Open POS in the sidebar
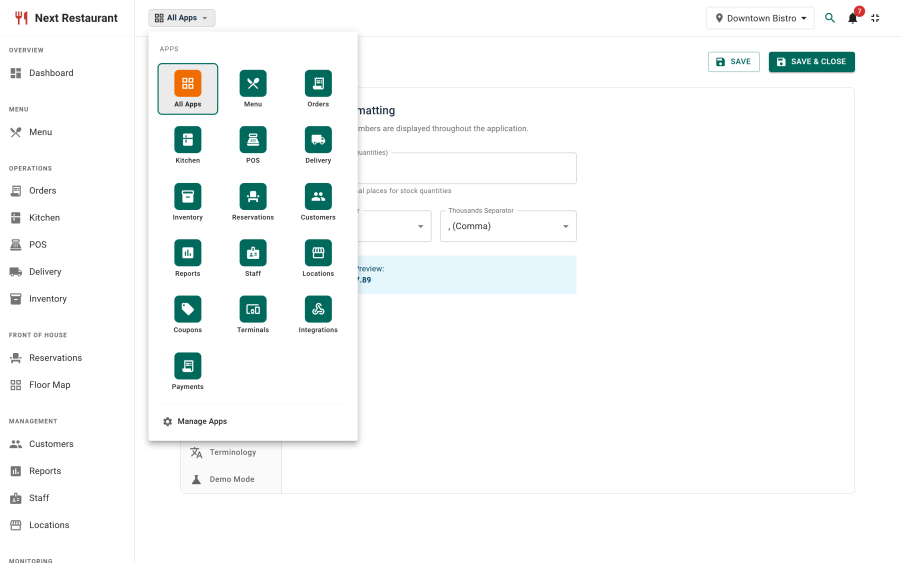The width and height of the screenshot is (900, 563). [67, 244]
